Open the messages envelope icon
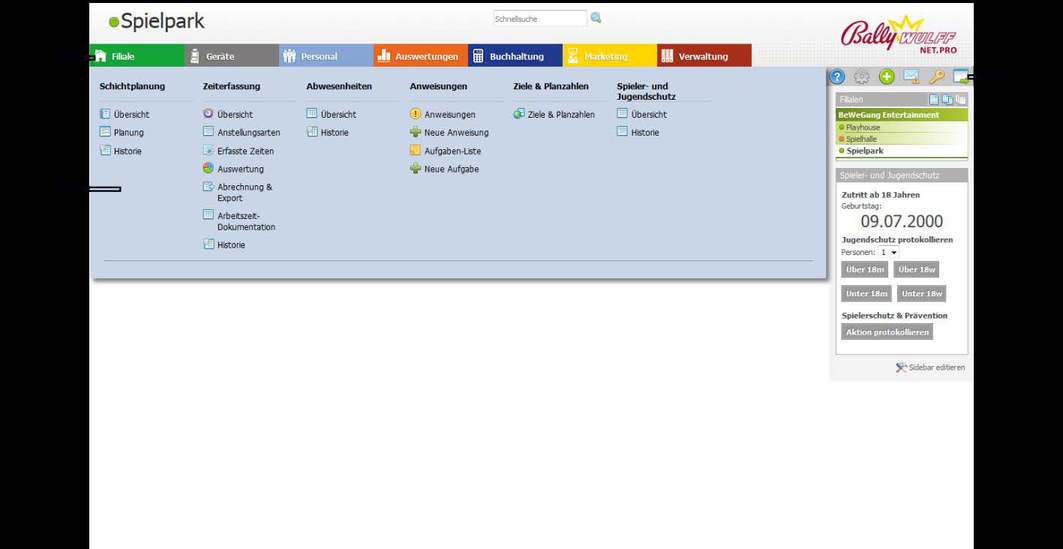Screen dimensions: 1063x549 click(x=912, y=77)
